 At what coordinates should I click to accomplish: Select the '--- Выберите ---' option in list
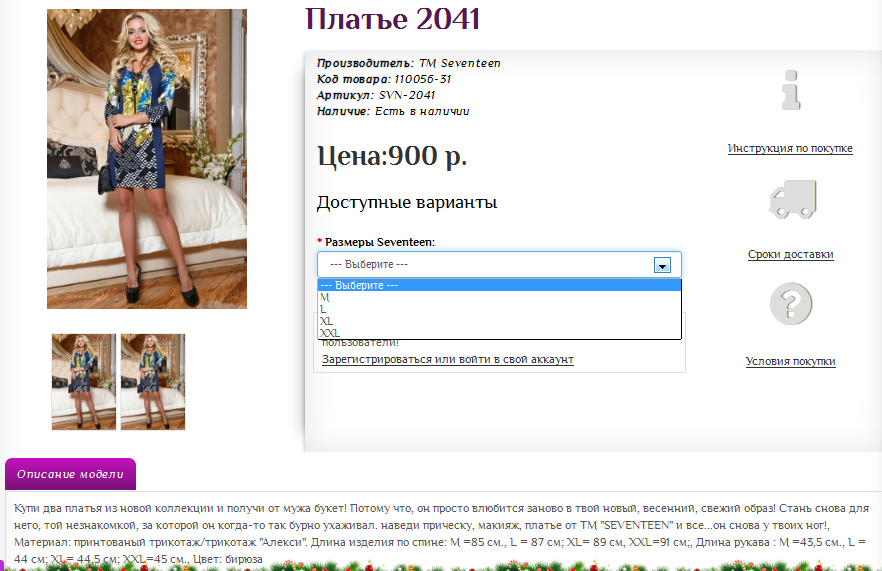click(499, 285)
